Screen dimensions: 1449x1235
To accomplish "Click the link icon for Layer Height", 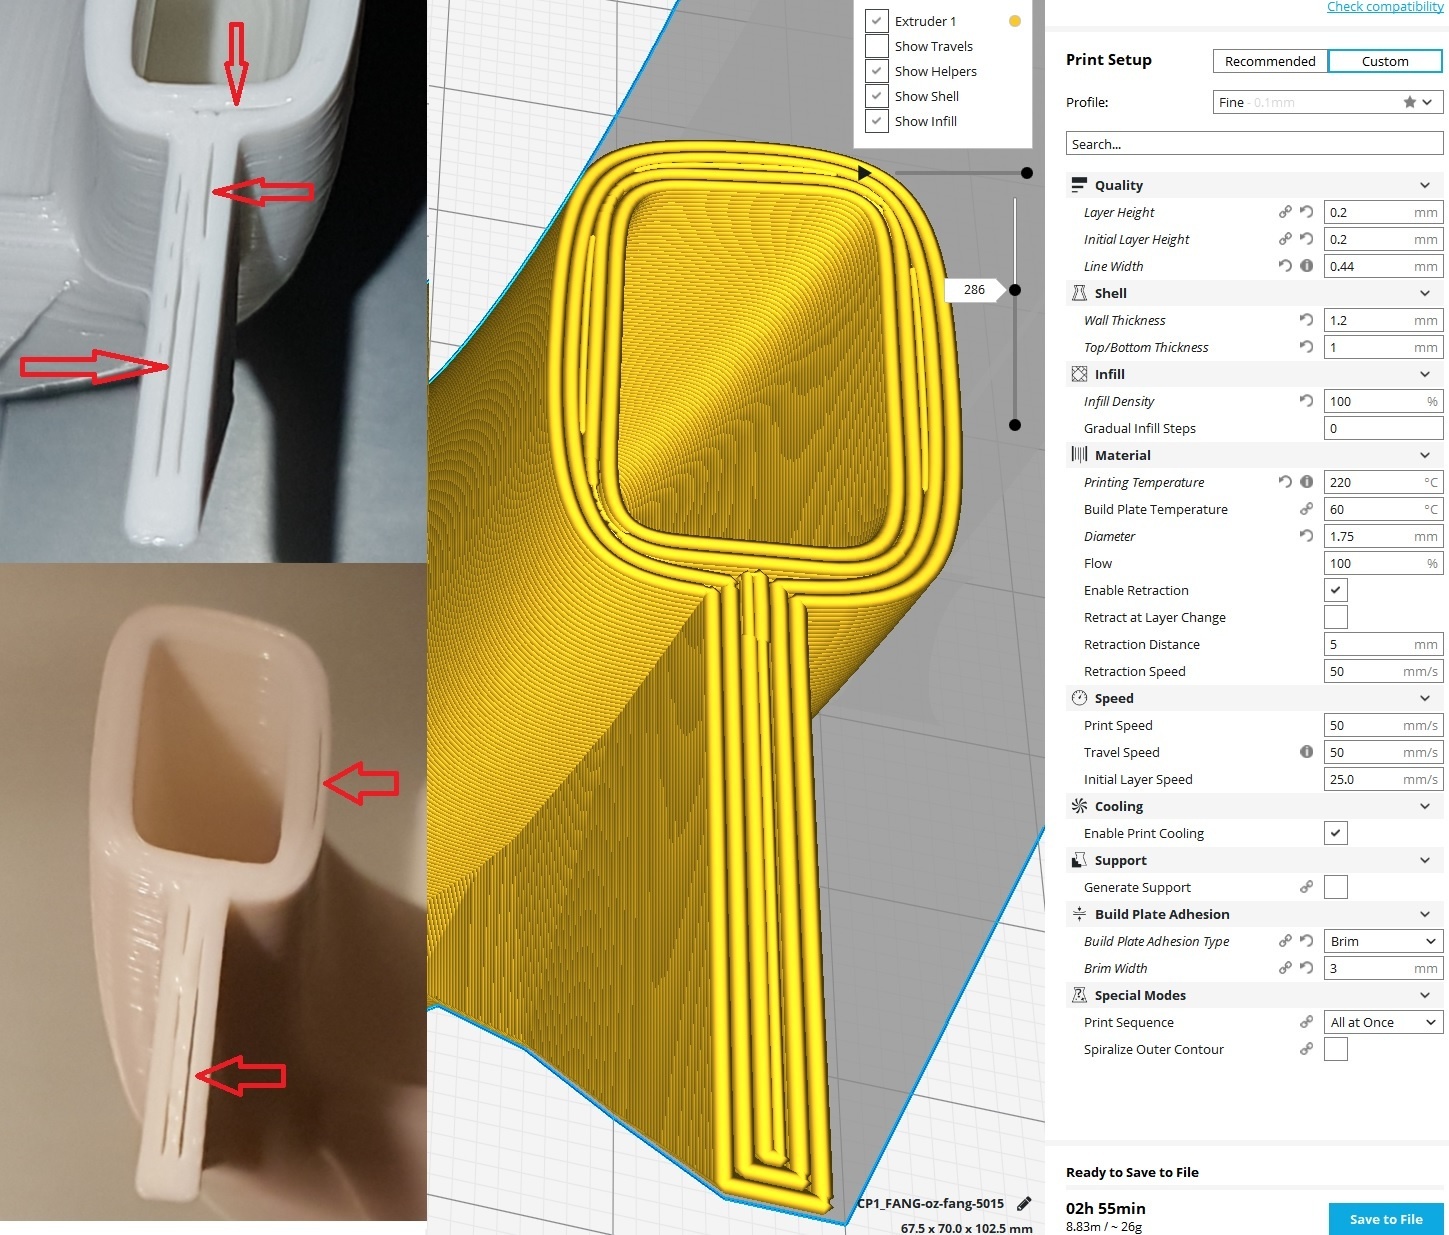I will [1285, 212].
